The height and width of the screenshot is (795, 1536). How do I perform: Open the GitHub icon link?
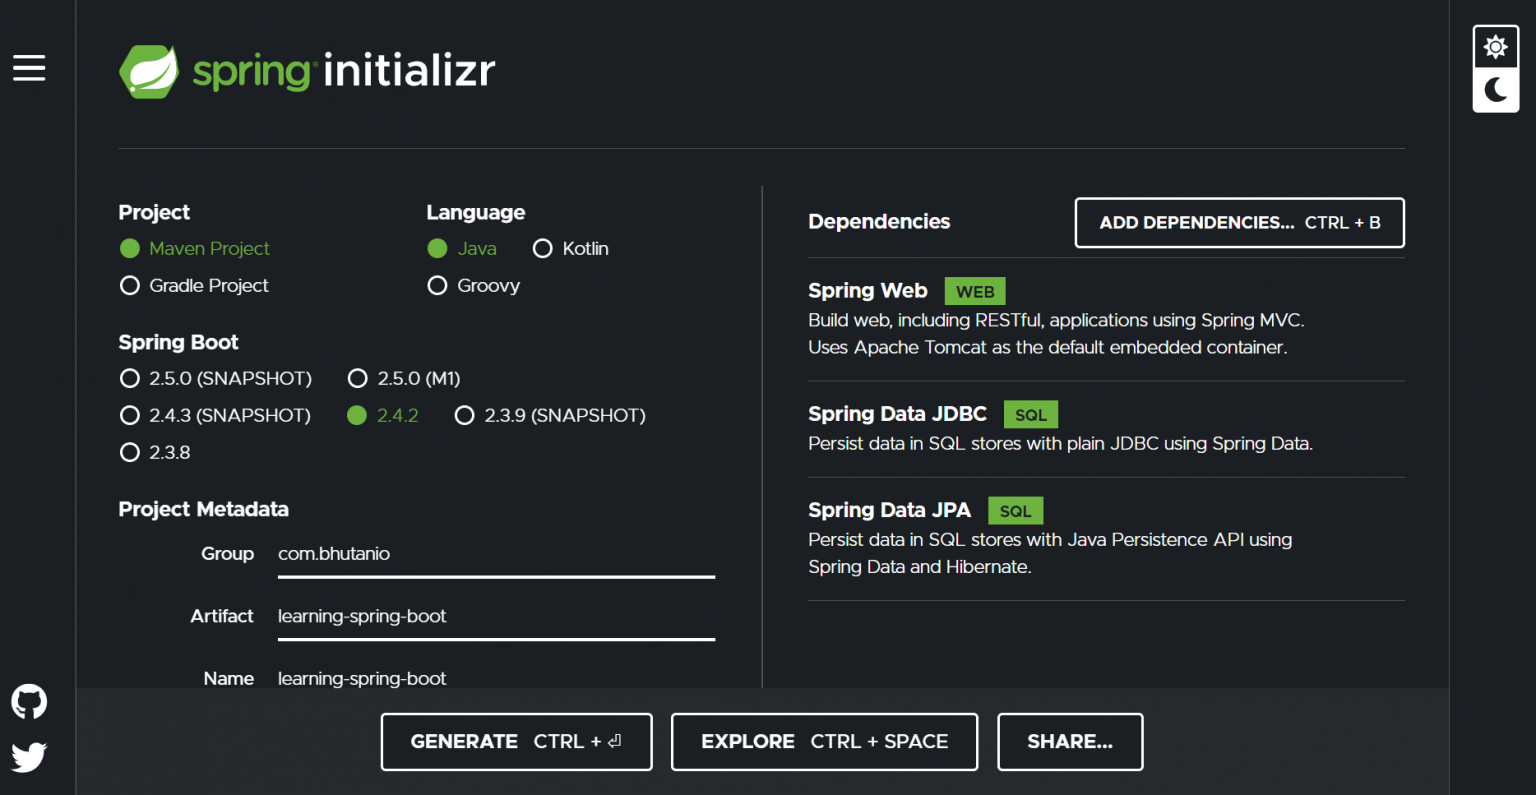29,702
